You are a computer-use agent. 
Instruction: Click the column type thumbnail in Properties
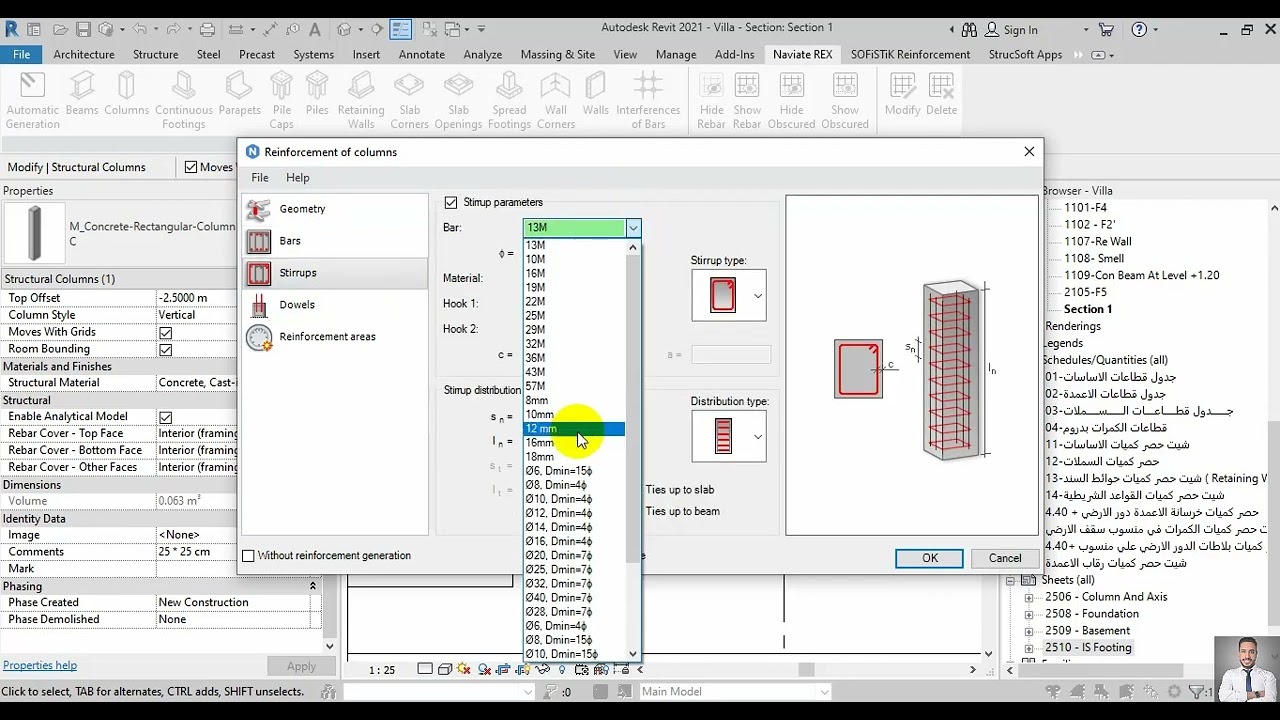point(35,234)
